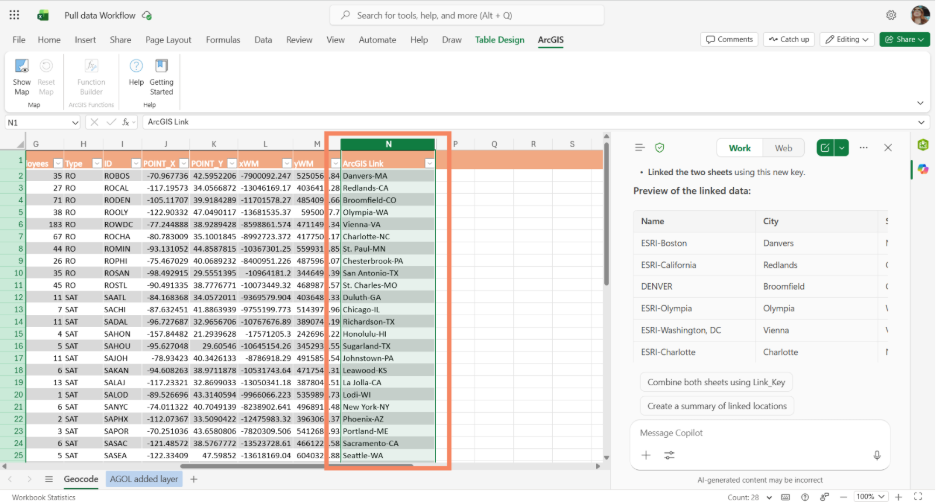
Task: Open the Editing mode dropdown
Action: point(847,39)
